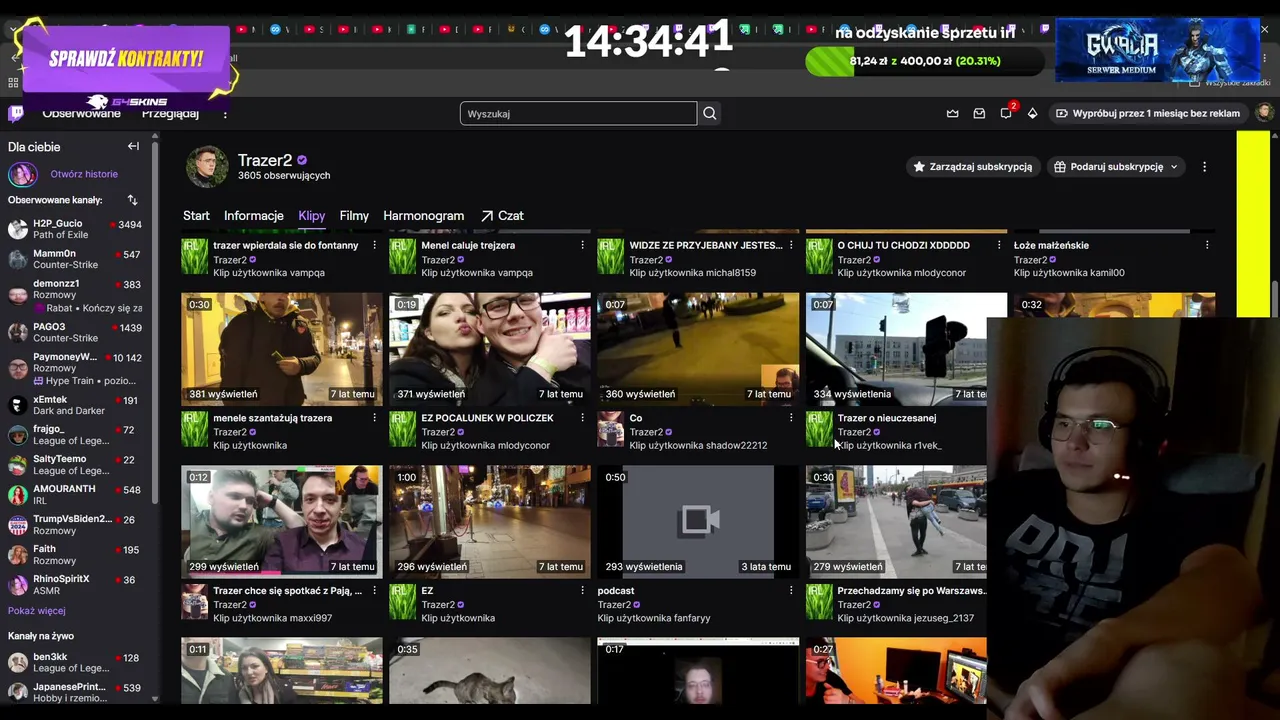Open the Informacje tab
Screen dimensions: 1280x720
tap(254, 216)
